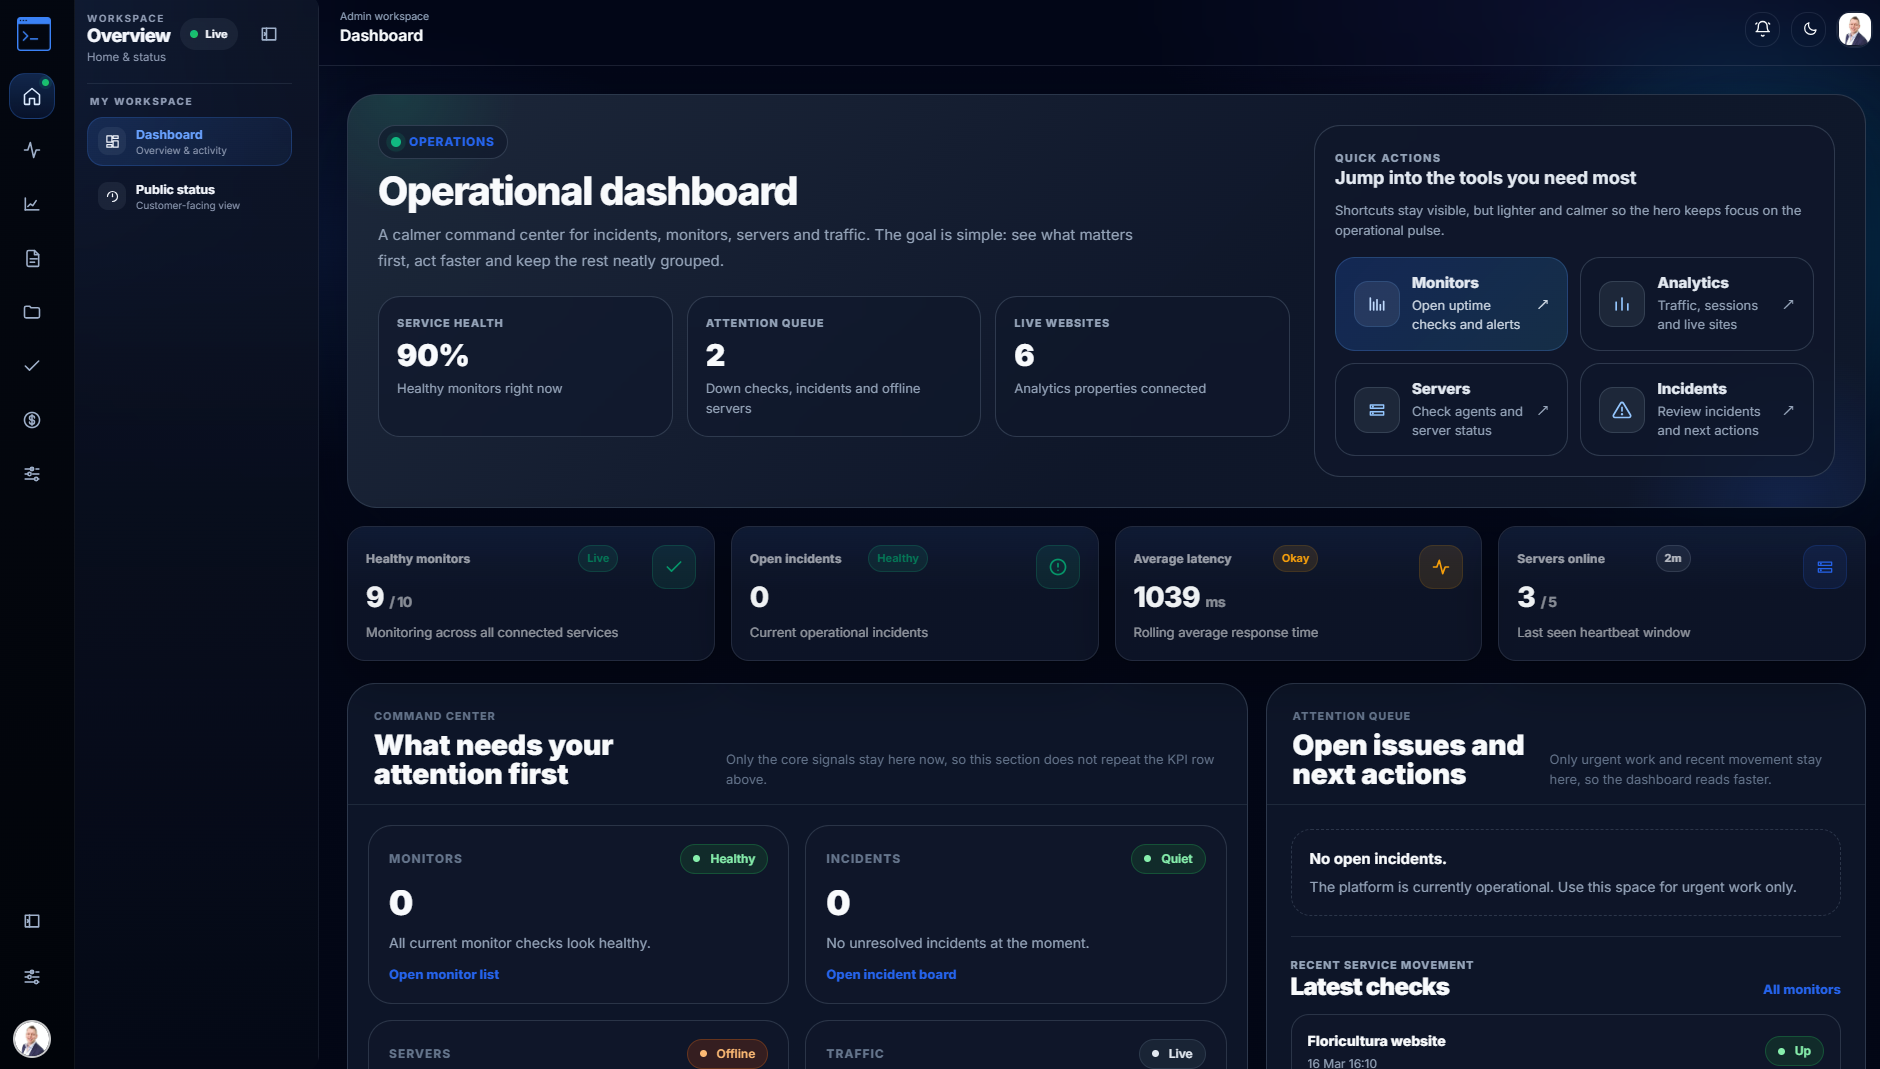This screenshot has height=1069, width=1880.
Task: Select the Home icon in the left rail
Action: [32, 96]
